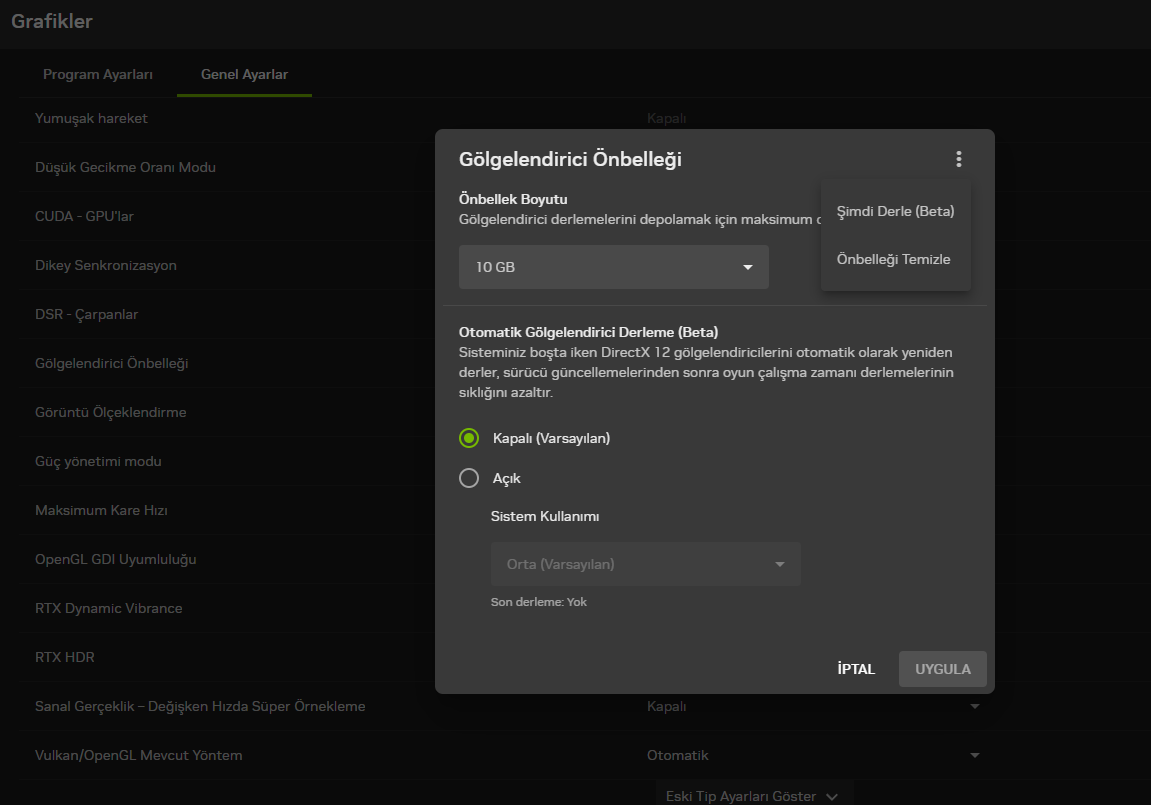Click the Düşük Gecikme Oranı Modu setting

click(126, 167)
